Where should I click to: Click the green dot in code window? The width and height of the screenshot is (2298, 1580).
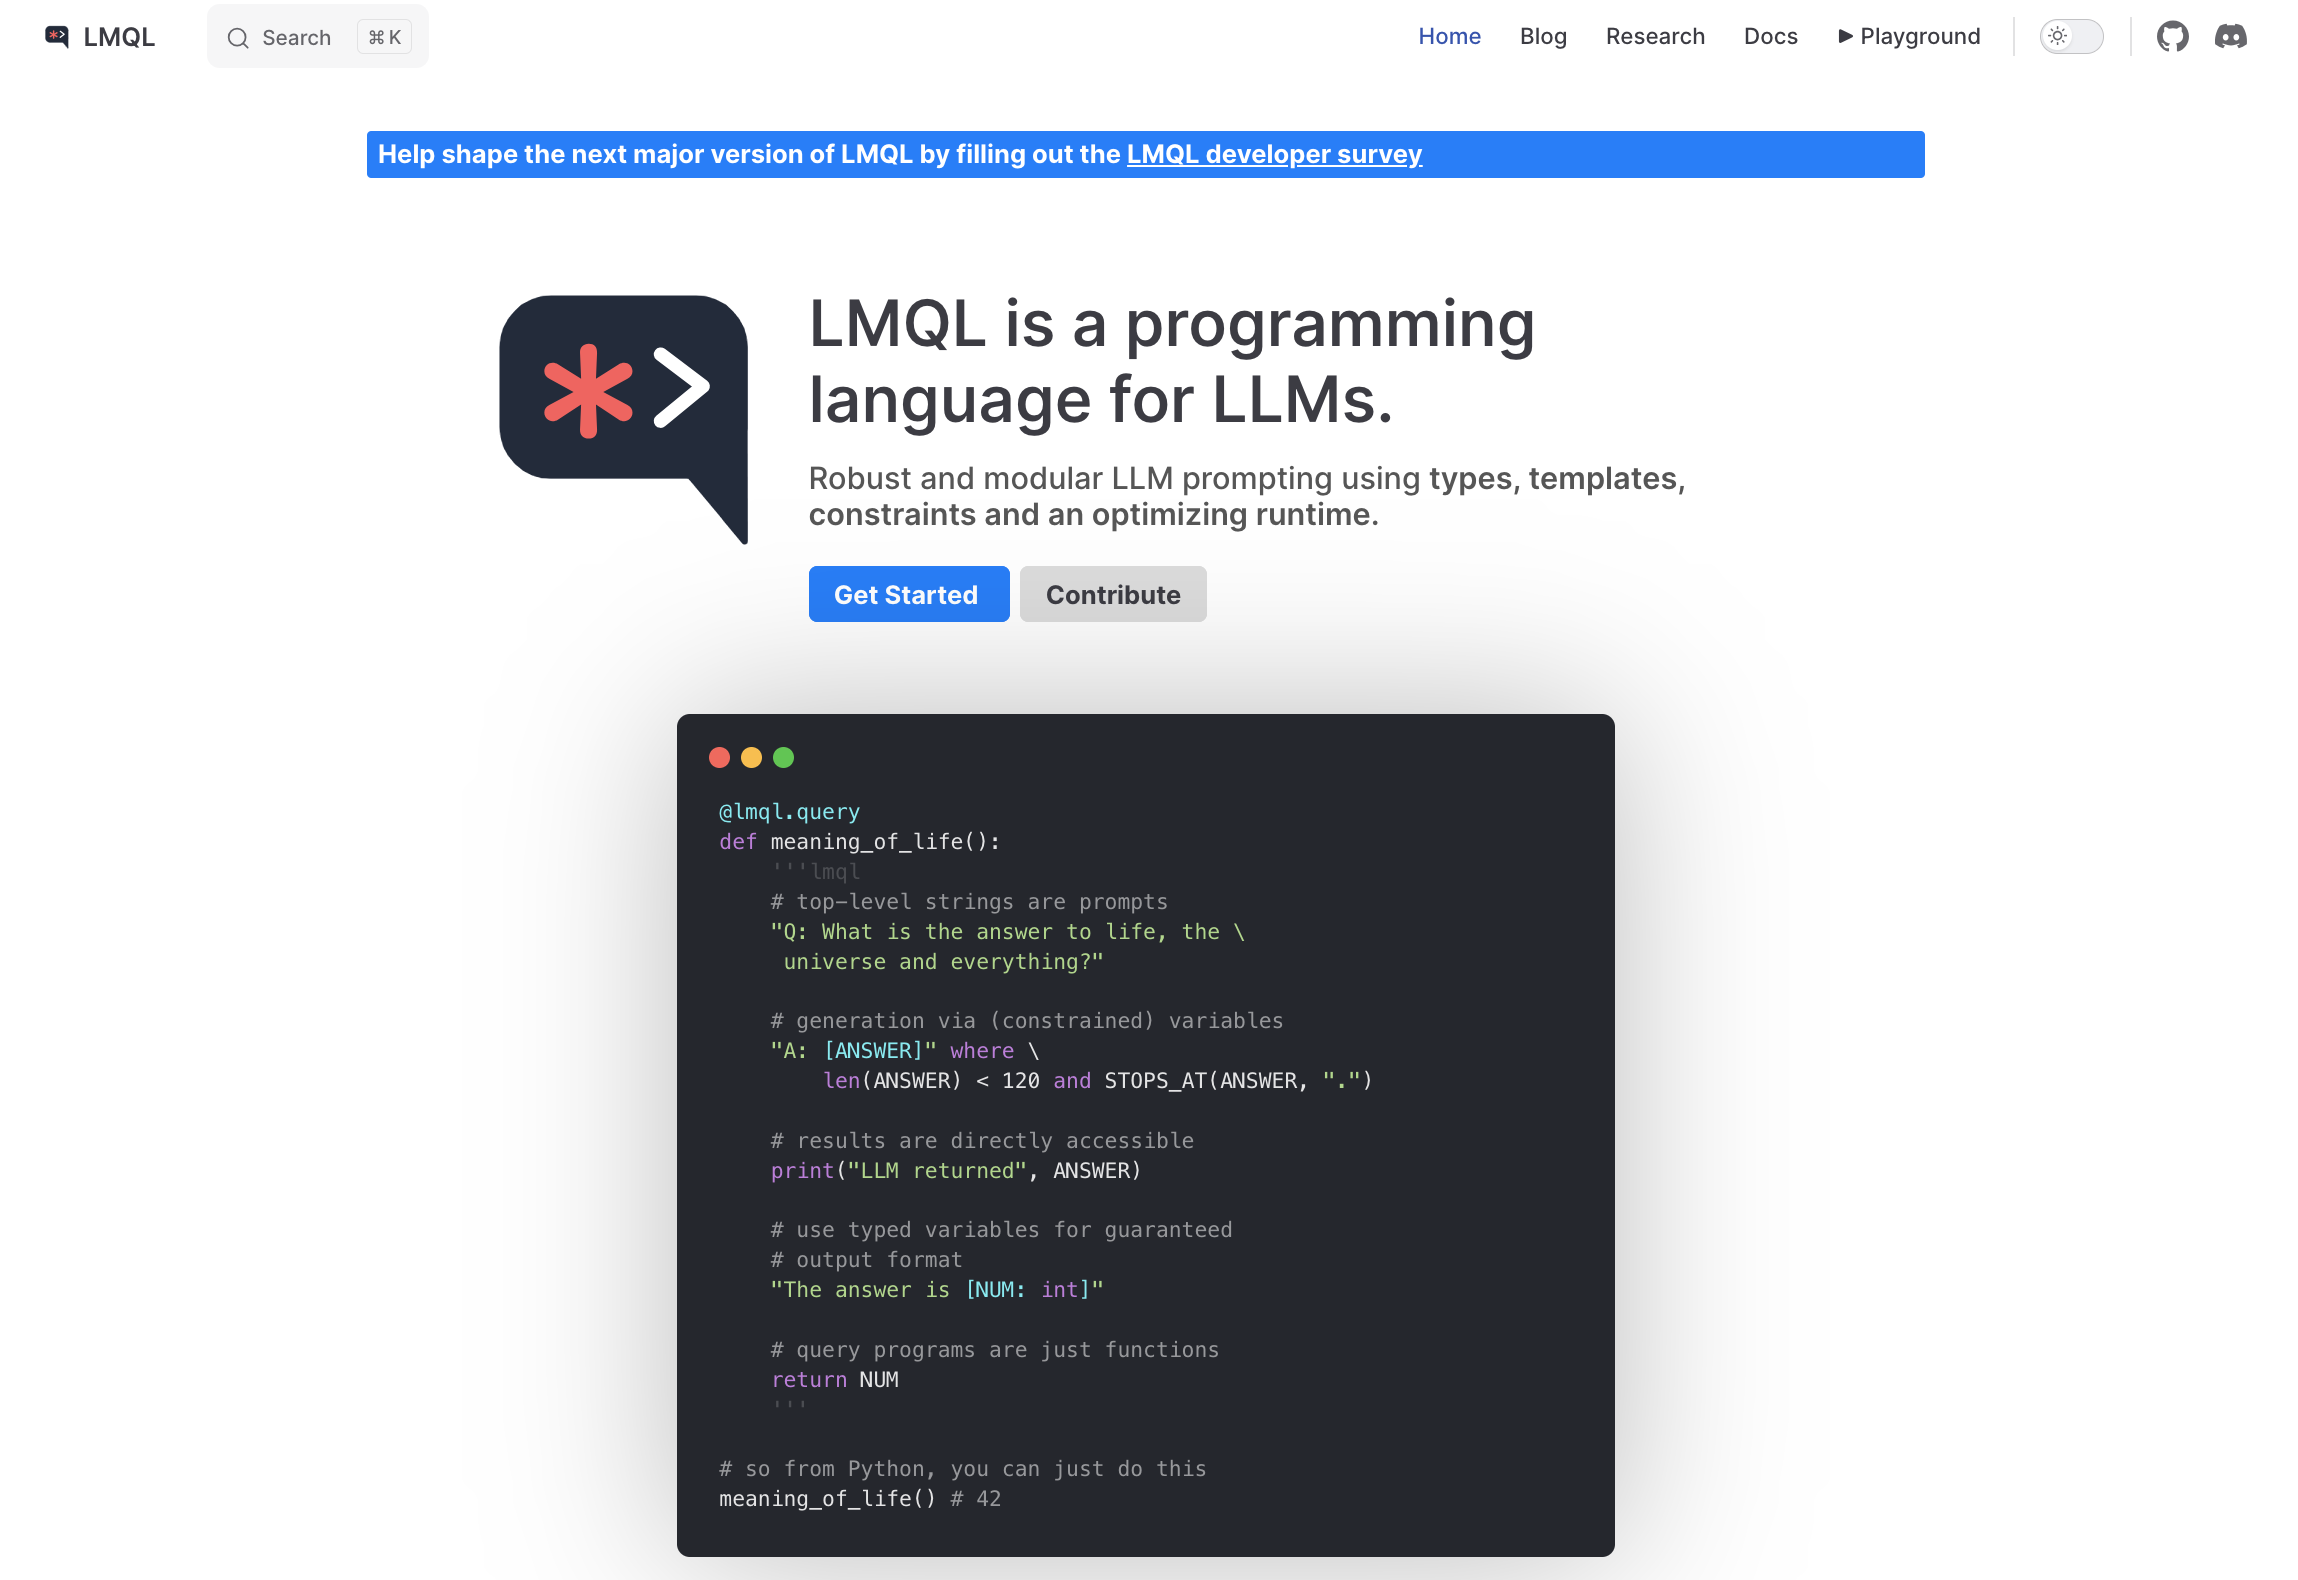(x=783, y=758)
